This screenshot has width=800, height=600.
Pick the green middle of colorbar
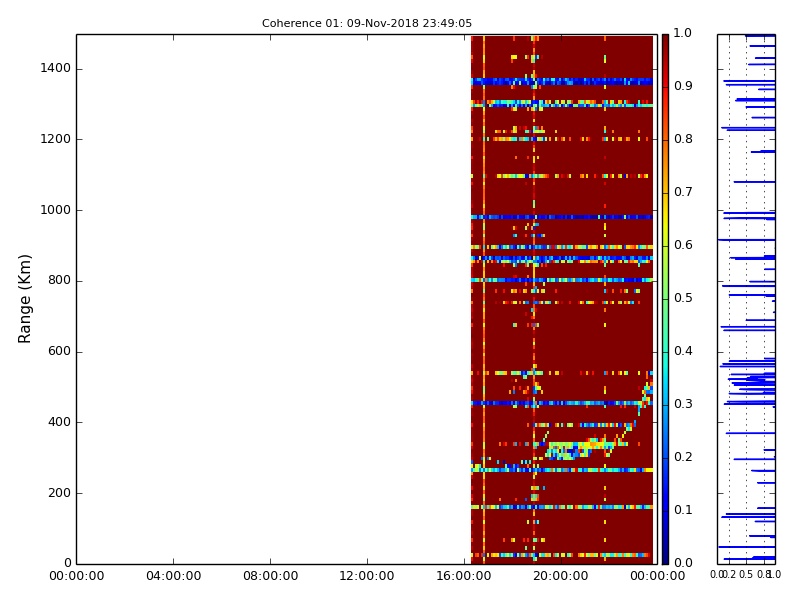(665, 299)
